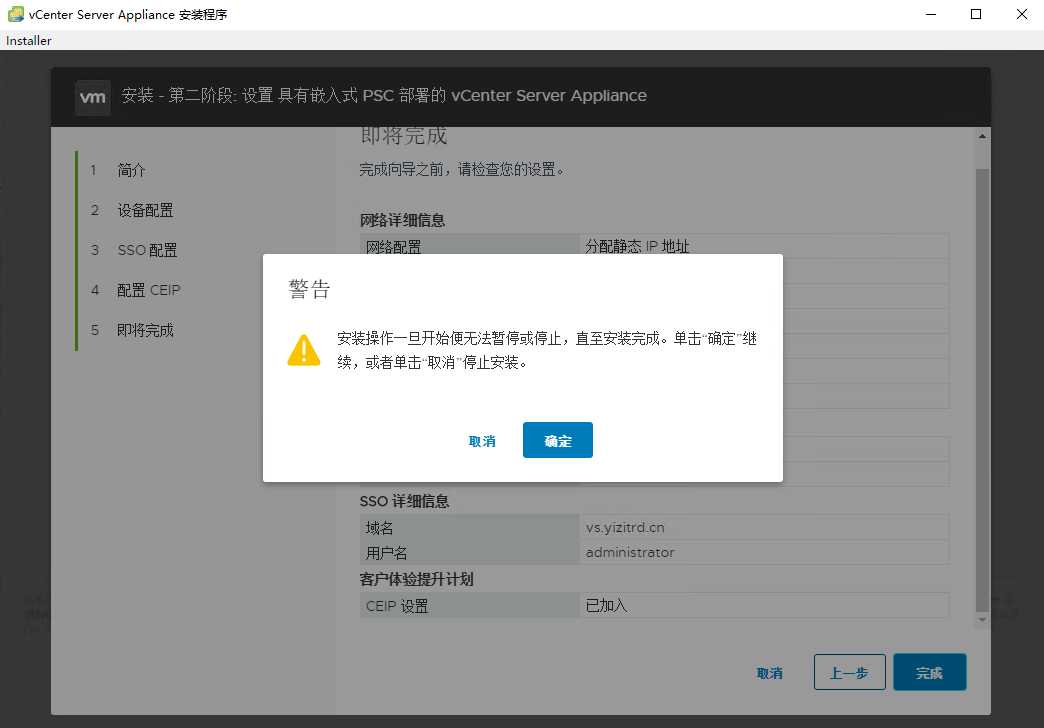
Task: Click the vCenter installer icon in title bar
Action: pos(14,14)
